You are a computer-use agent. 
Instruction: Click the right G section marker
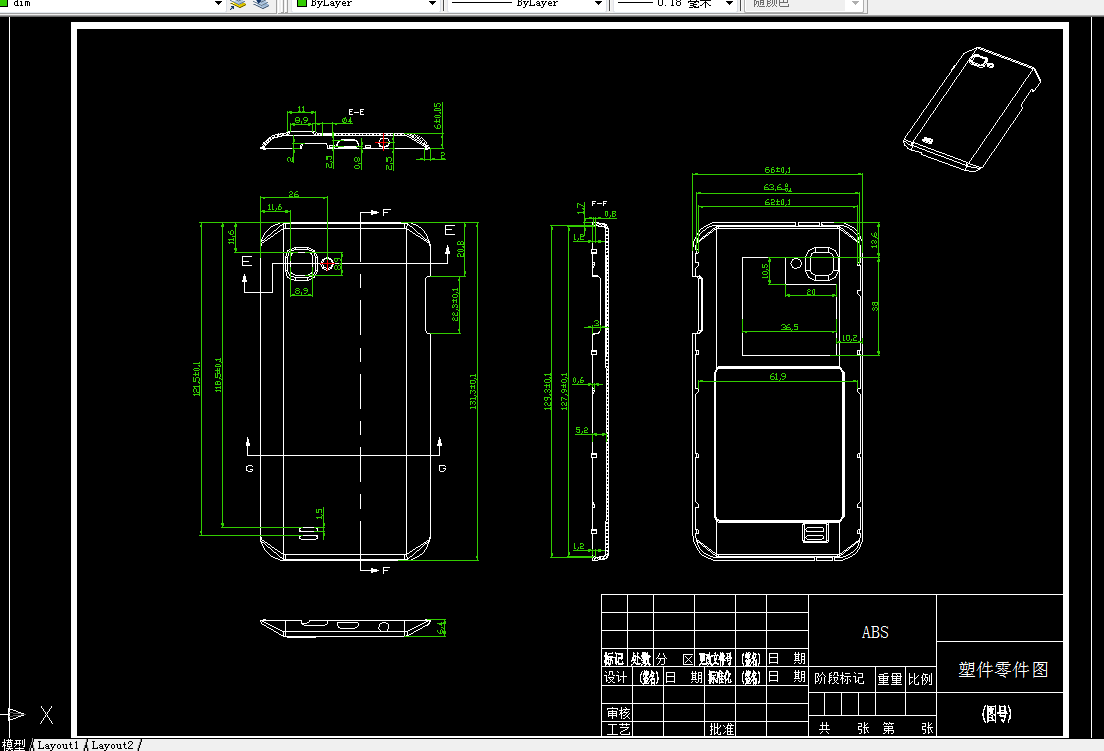point(442,468)
